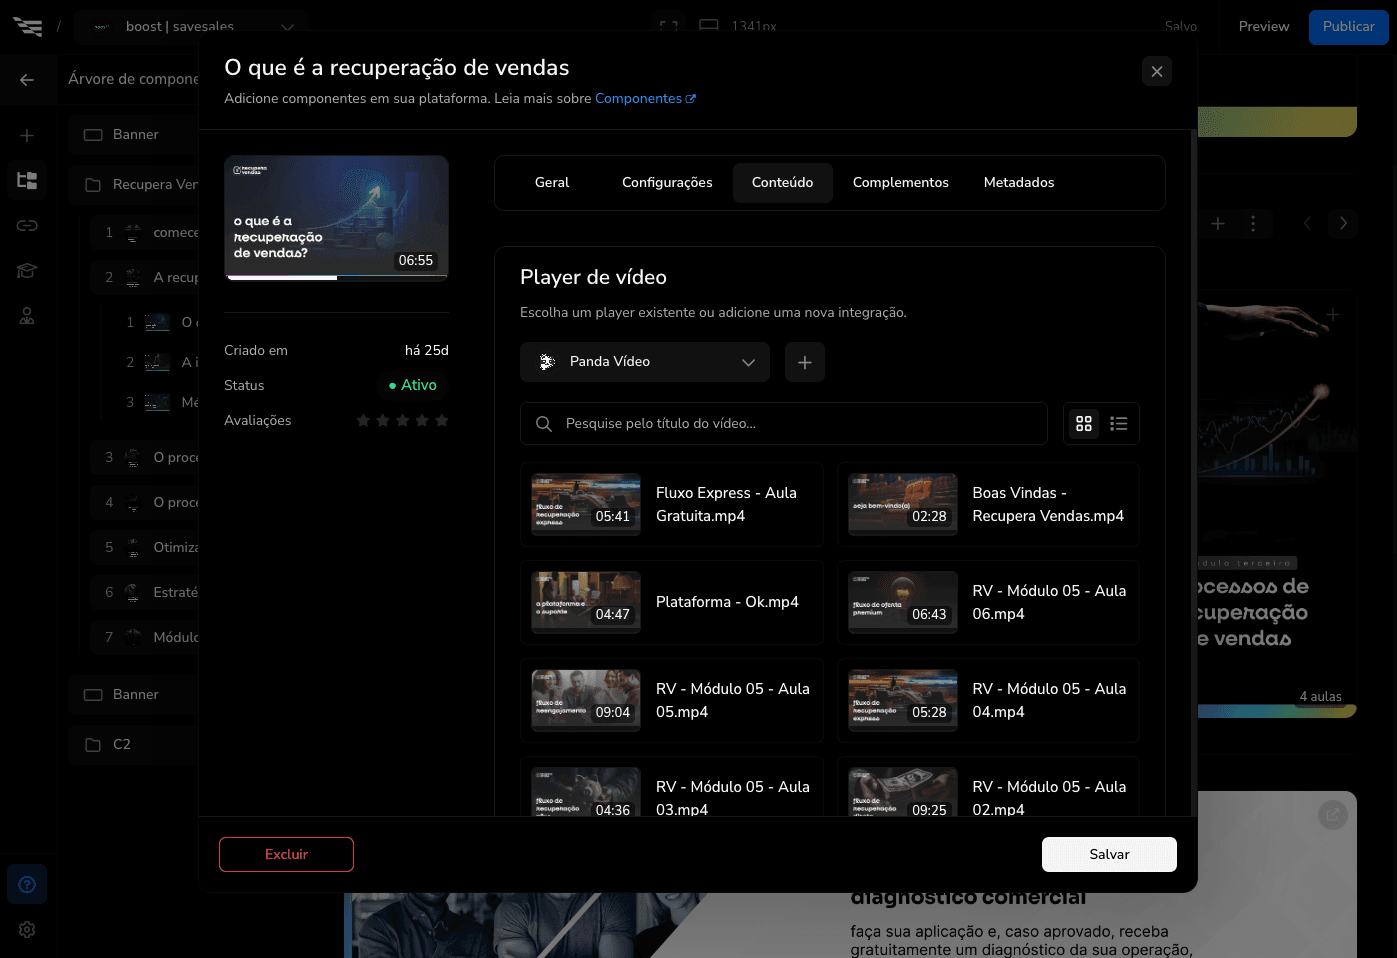
Task: Select the Conteúdo tab
Action: tap(783, 183)
